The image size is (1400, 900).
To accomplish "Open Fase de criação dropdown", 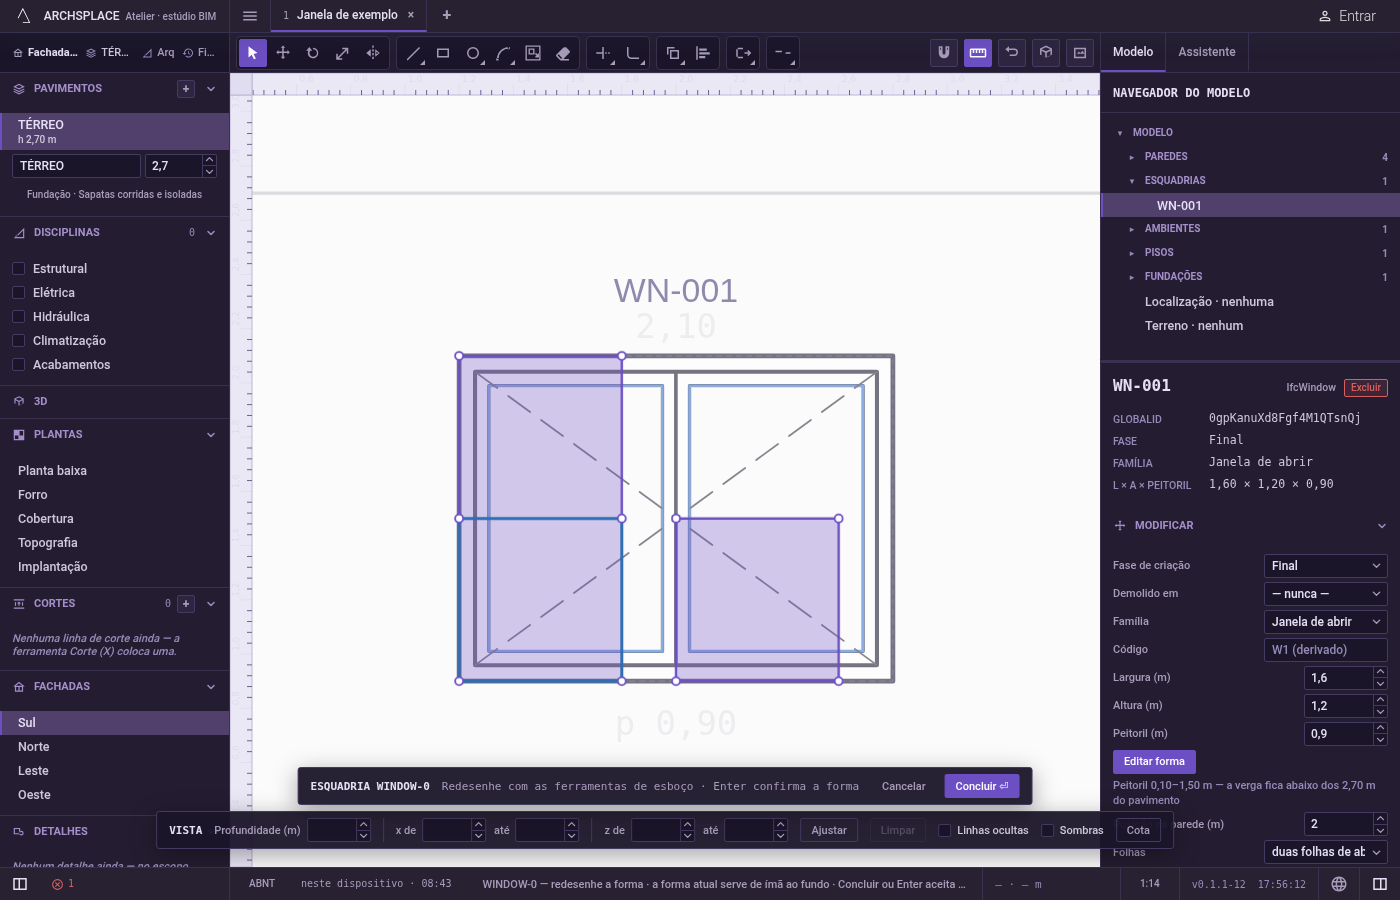I will coord(1325,566).
